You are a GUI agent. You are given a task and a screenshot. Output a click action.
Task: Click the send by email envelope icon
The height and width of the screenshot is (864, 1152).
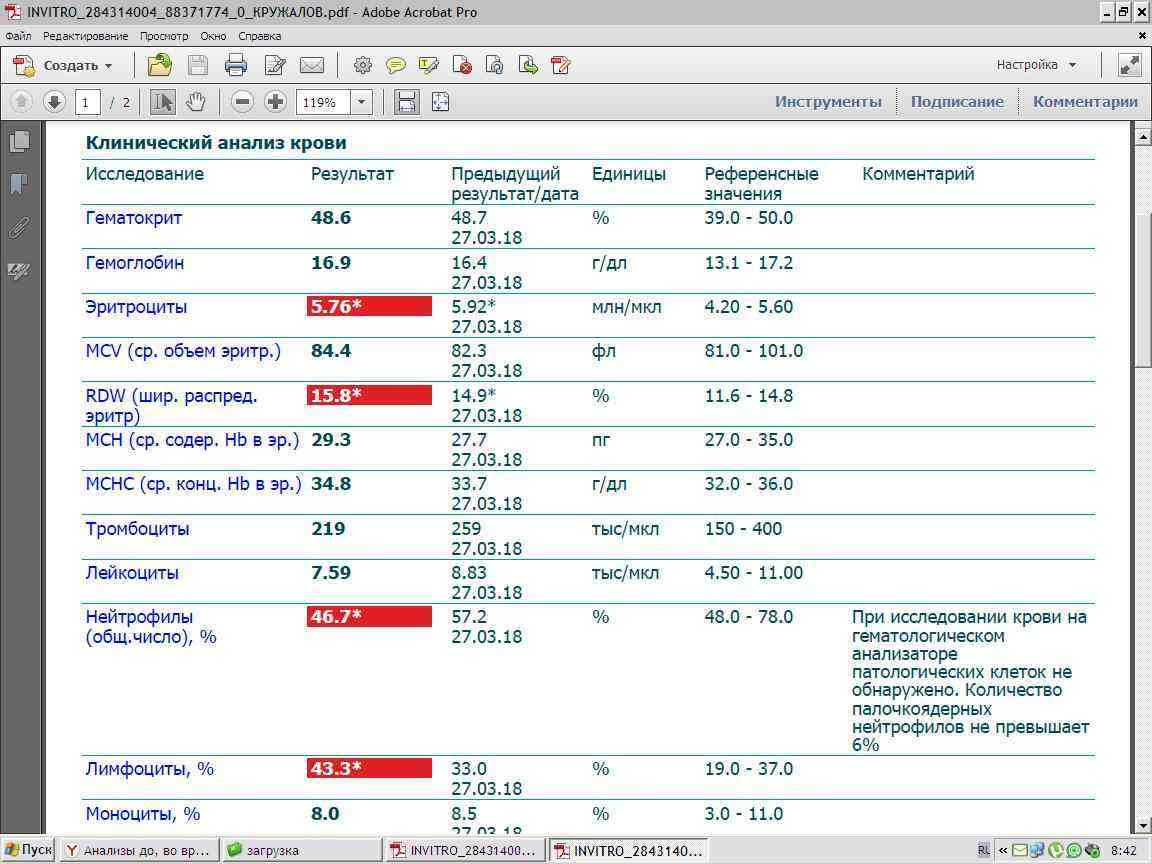[x=312, y=66]
